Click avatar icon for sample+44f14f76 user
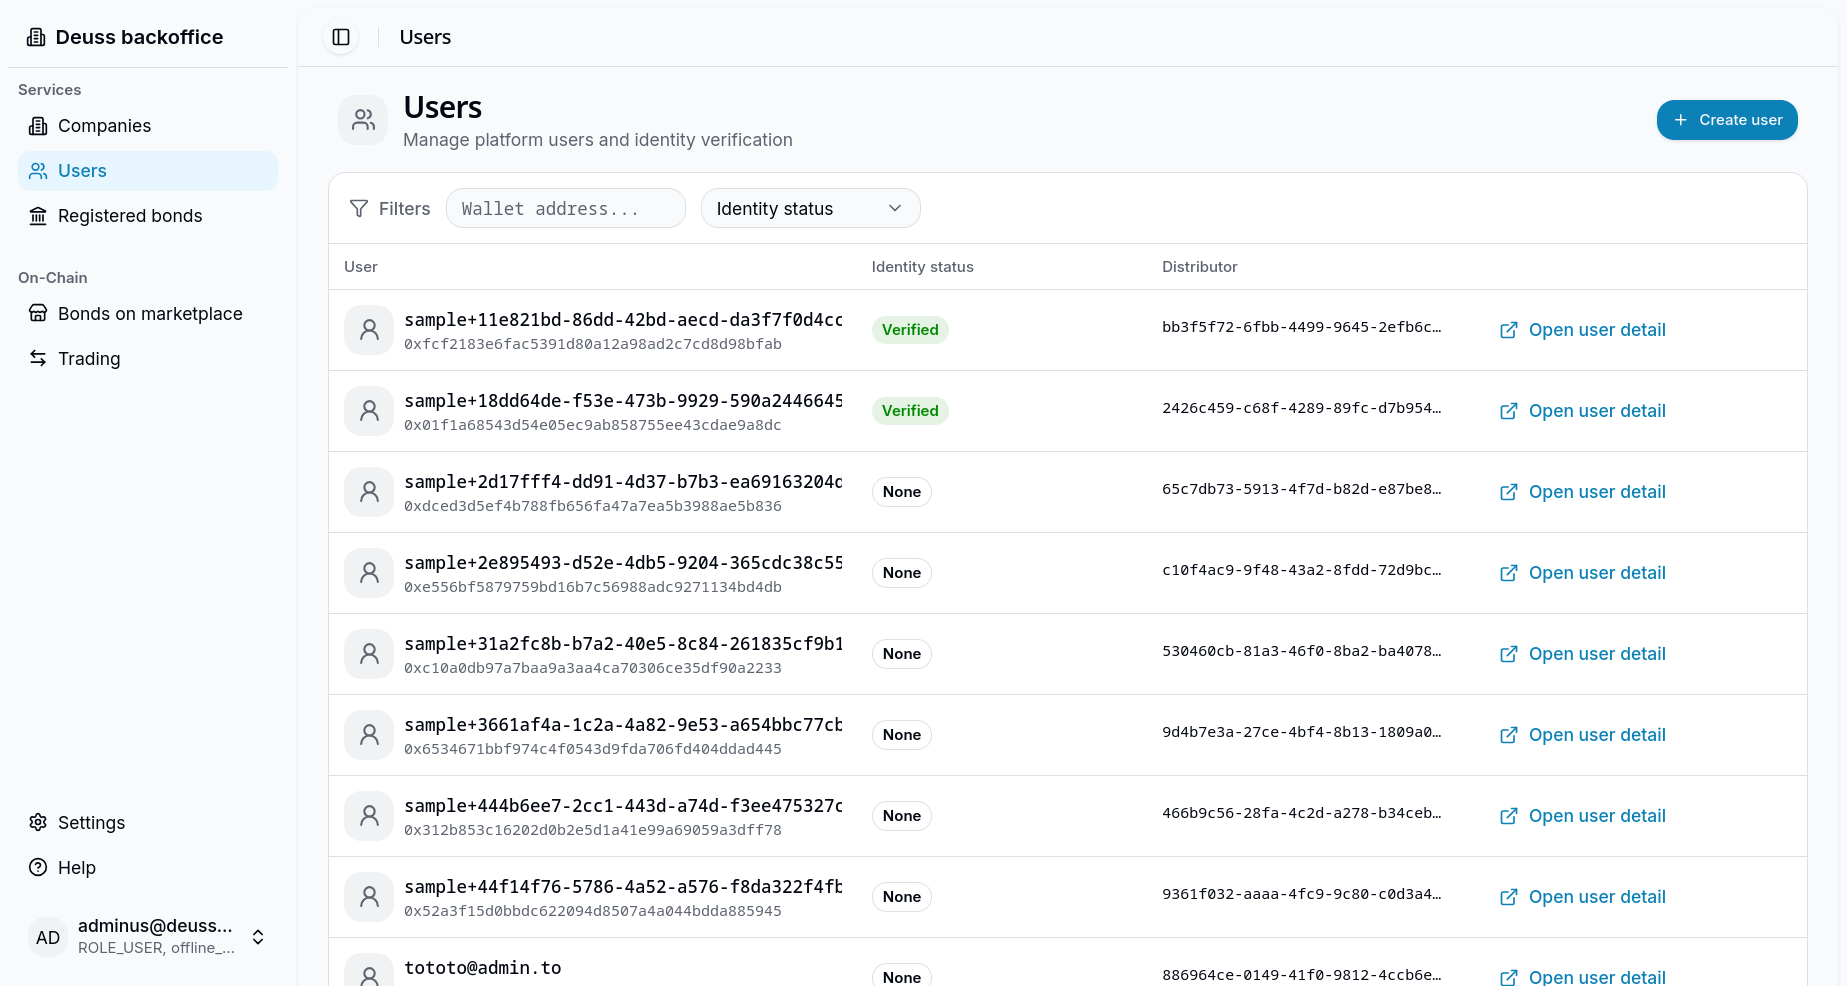The height and width of the screenshot is (986, 1847). pos(369,897)
